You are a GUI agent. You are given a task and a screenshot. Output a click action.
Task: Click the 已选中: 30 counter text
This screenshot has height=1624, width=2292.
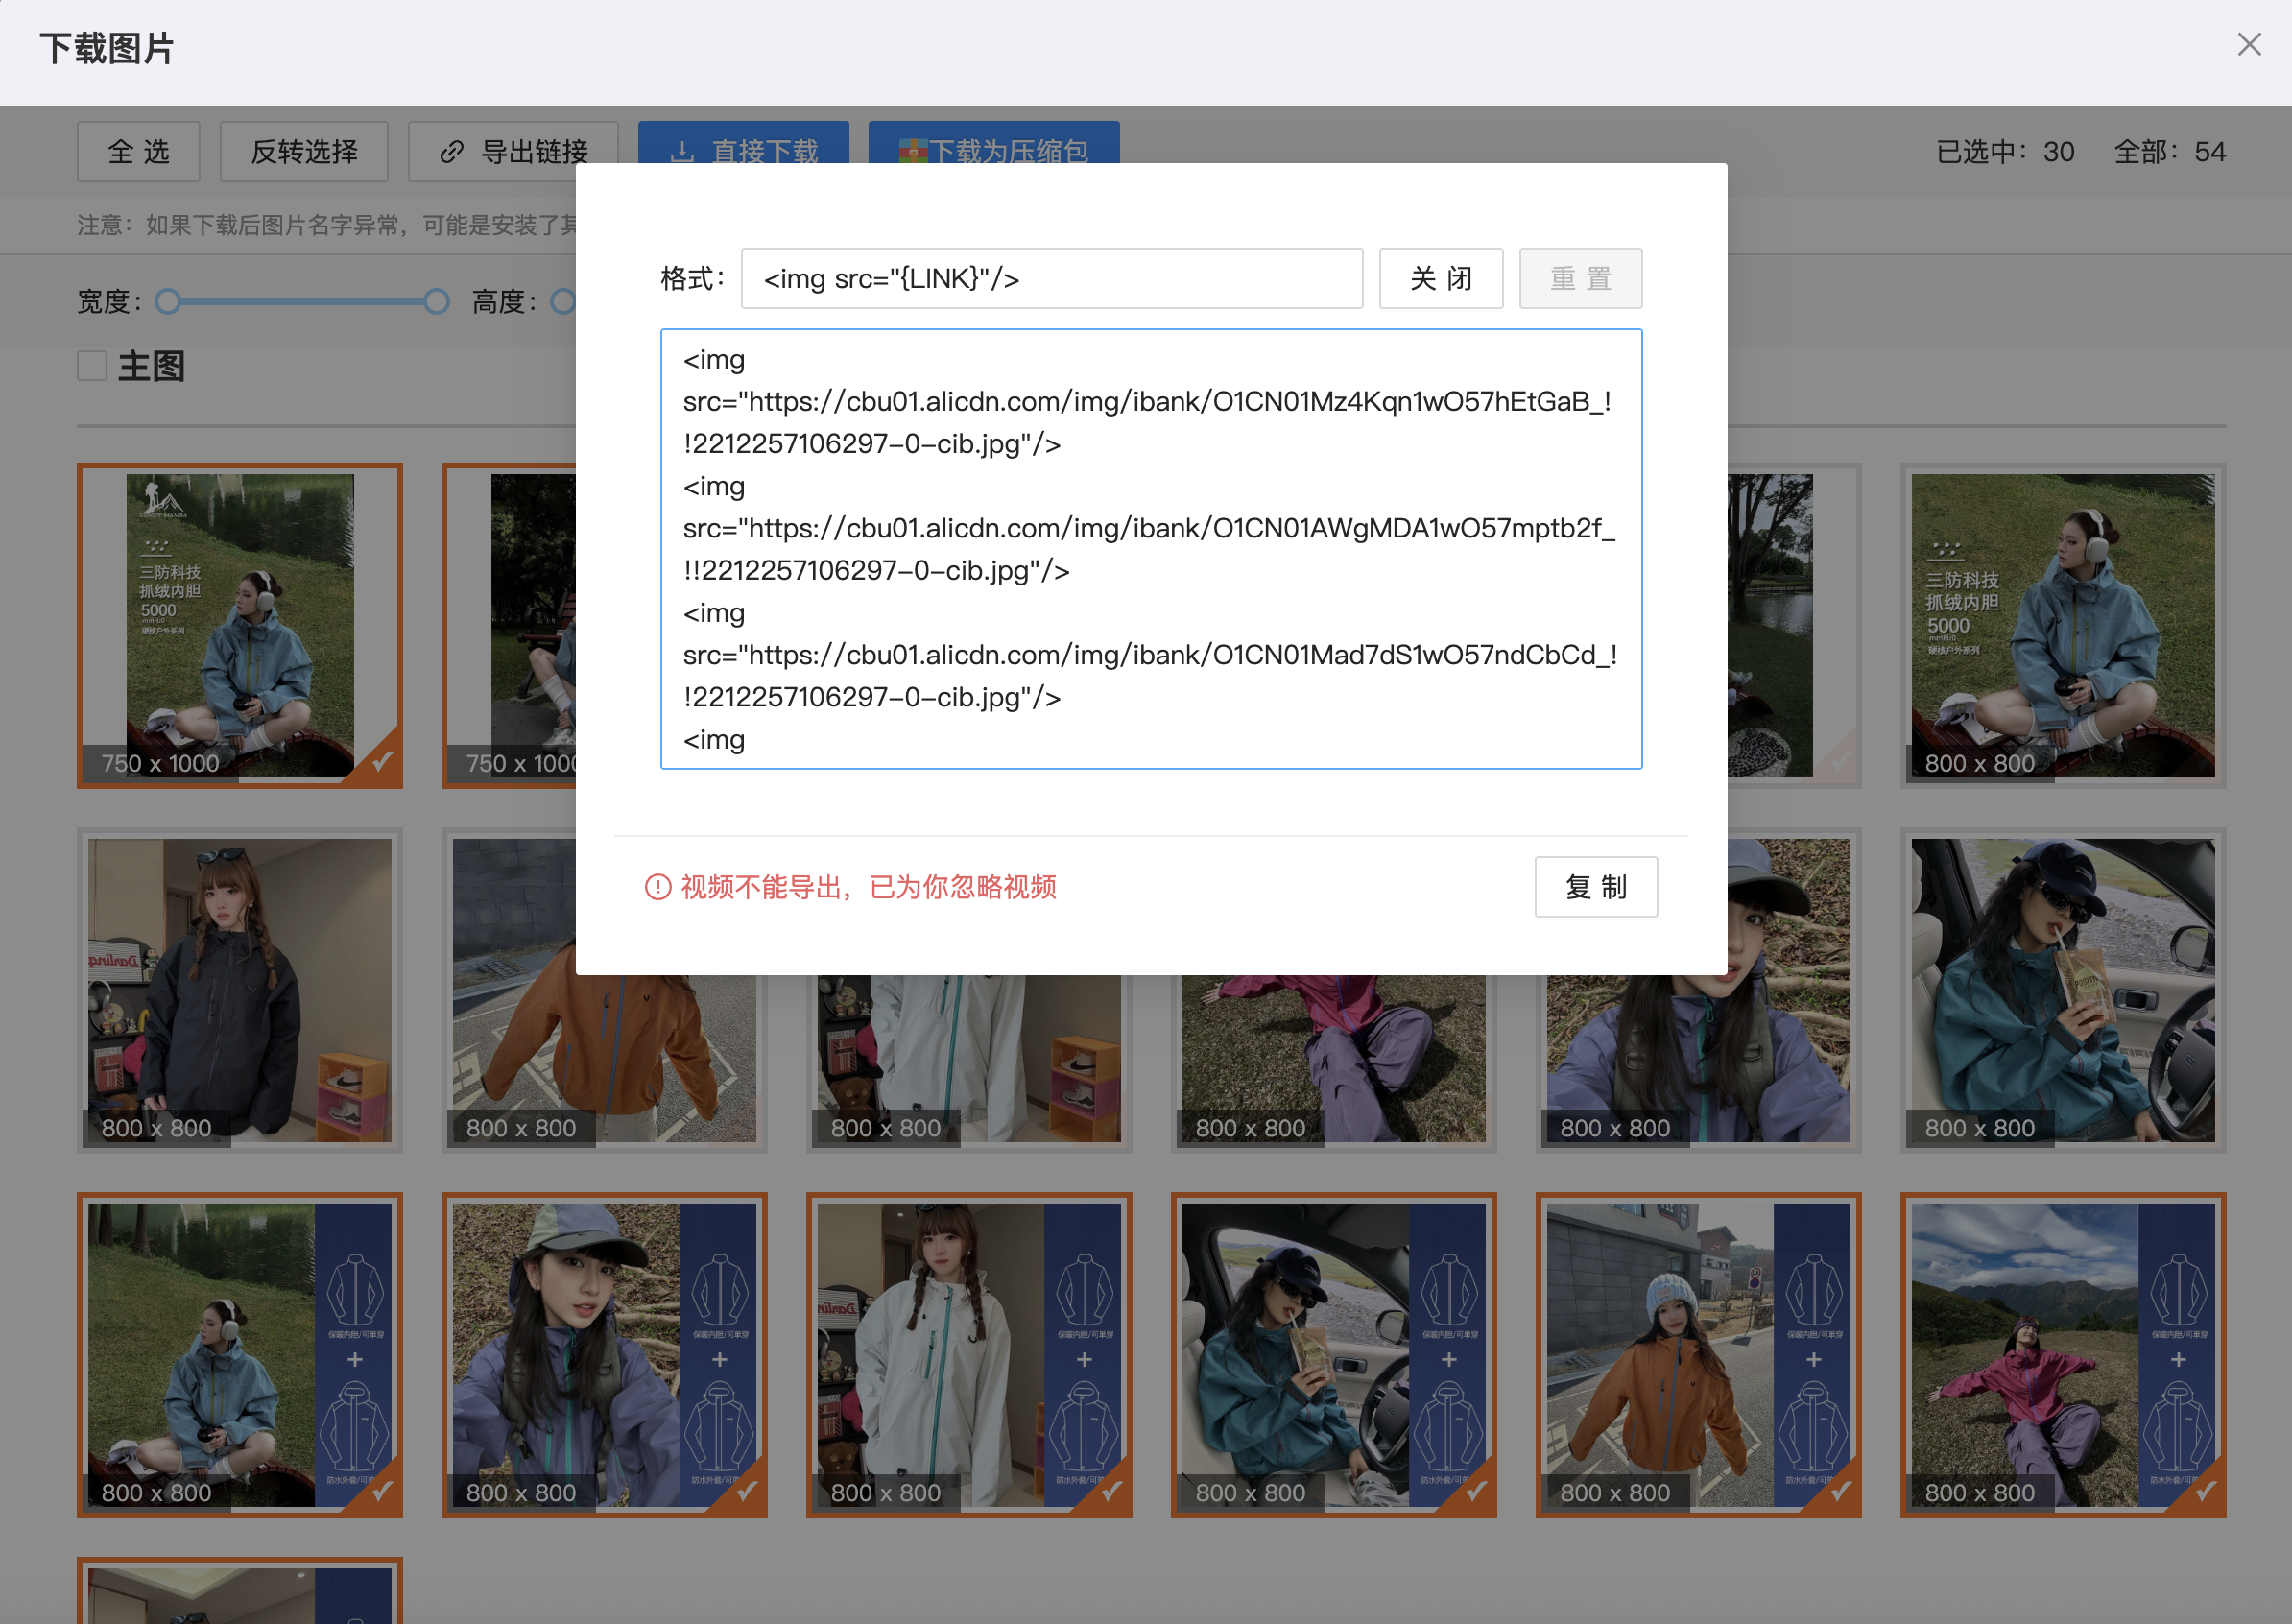(2005, 152)
